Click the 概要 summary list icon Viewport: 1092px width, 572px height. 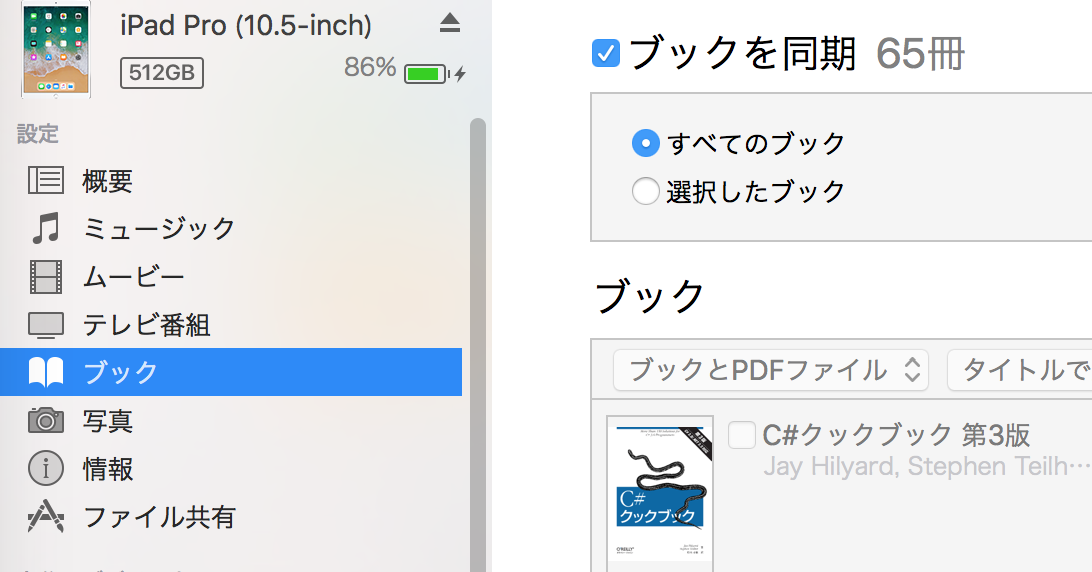pyautogui.click(x=46, y=180)
